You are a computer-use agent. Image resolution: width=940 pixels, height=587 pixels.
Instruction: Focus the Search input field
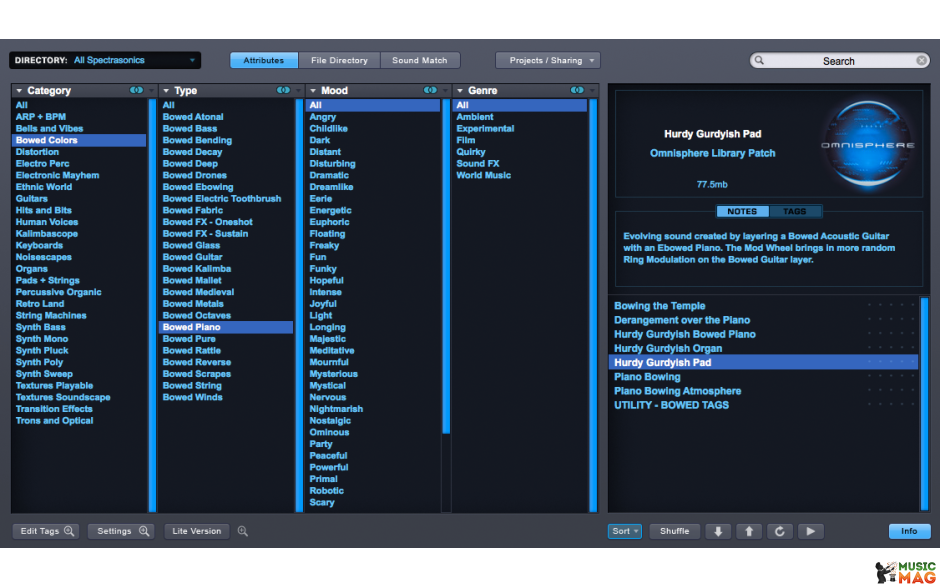pos(839,61)
